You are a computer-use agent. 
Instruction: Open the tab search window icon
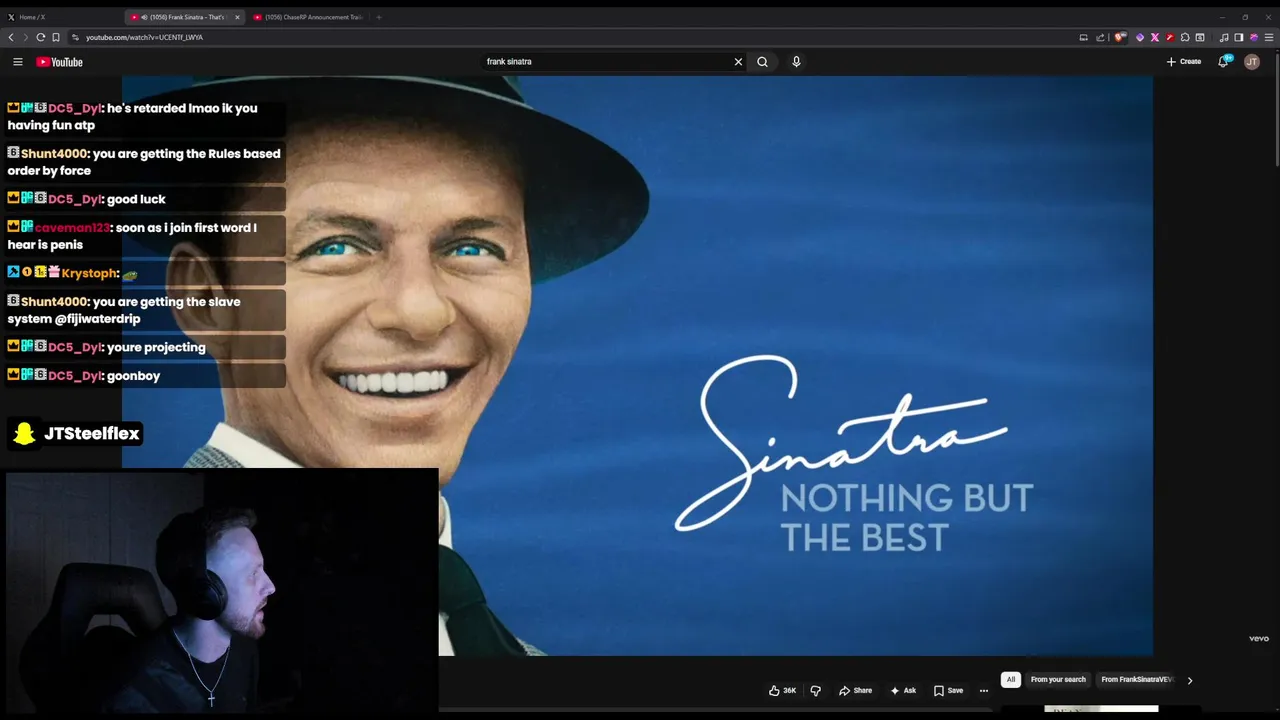click(1200, 37)
